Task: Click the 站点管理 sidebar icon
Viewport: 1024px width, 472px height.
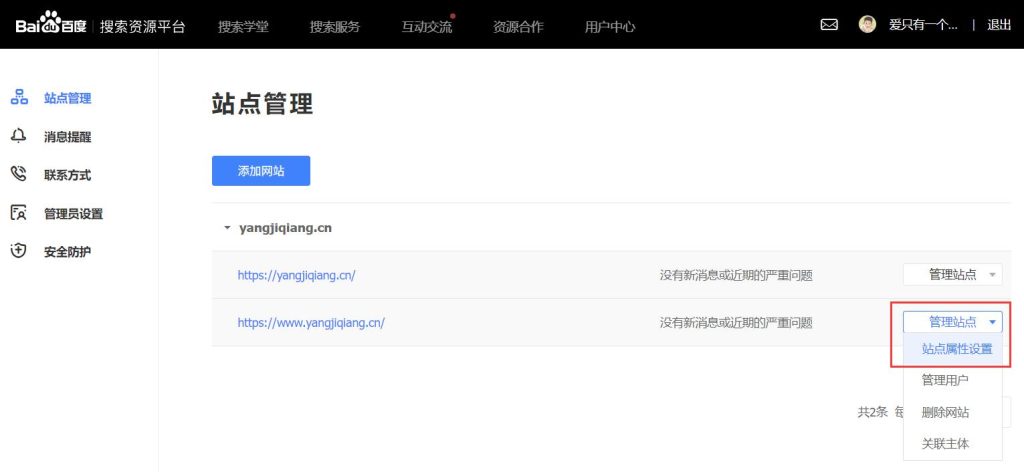Action: 19,98
